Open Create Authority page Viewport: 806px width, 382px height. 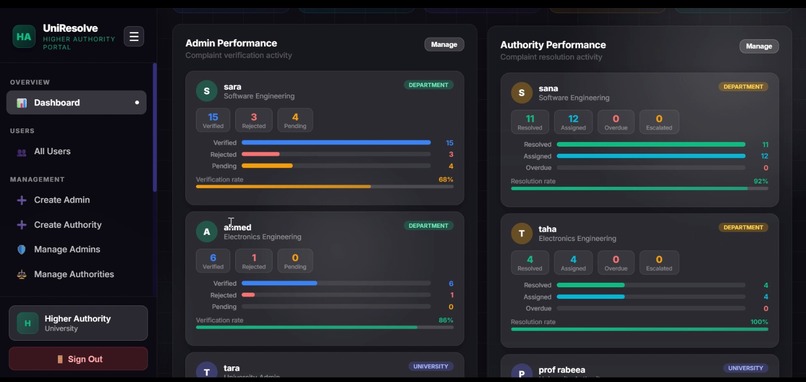76,225
